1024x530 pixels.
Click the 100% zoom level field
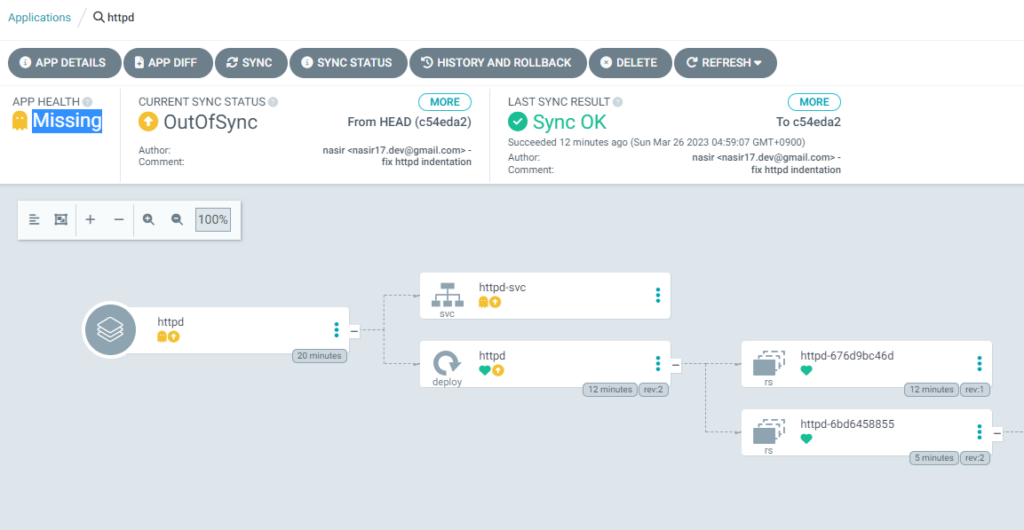pyautogui.click(x=213, y=220)
